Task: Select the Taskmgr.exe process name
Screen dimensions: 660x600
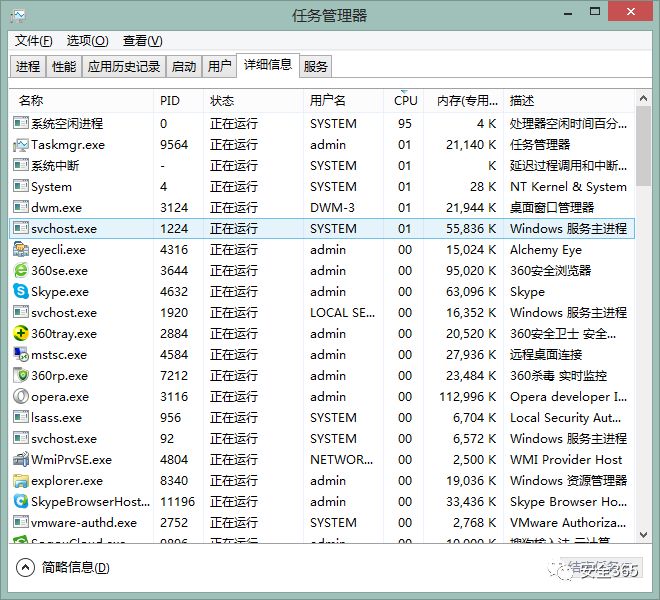Action: [x=68, y=145]
